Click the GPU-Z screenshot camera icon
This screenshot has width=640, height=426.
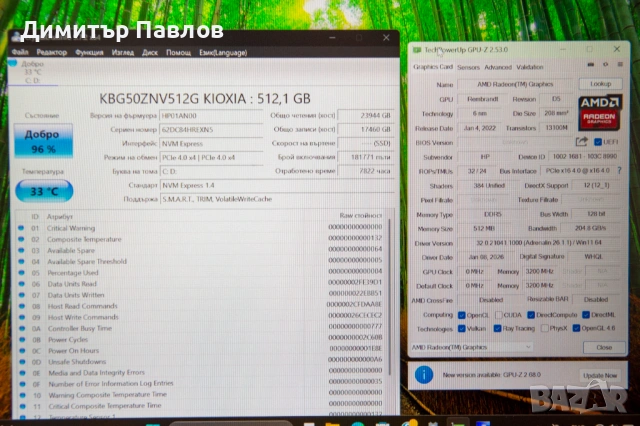(x=590, y=64)
